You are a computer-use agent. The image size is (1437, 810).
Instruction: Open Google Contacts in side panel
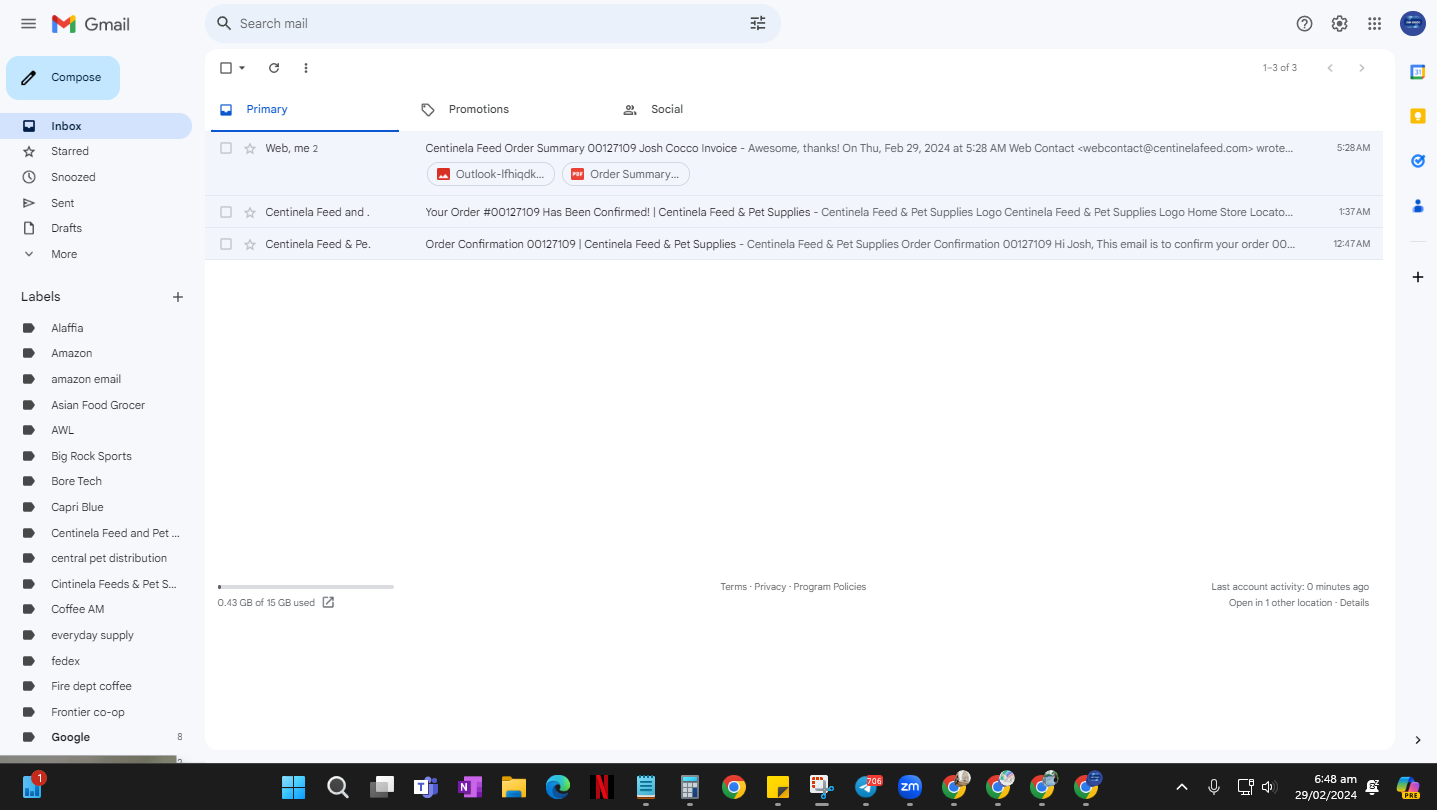[1417, 206]
